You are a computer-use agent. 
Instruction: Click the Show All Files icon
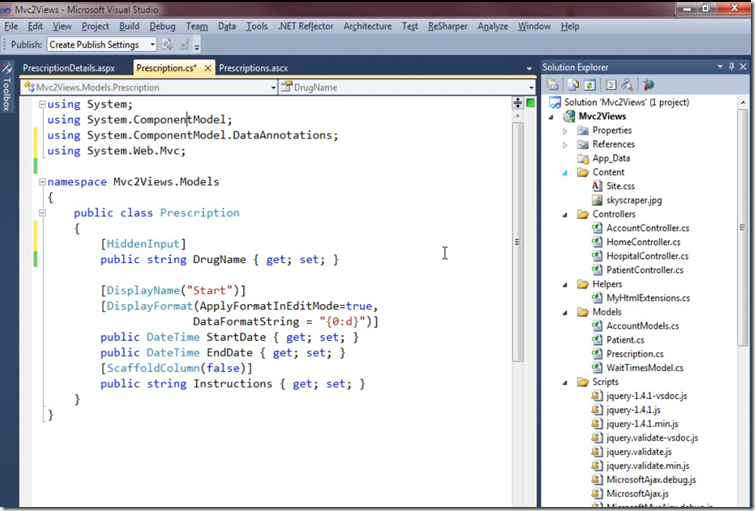point(573,85)
